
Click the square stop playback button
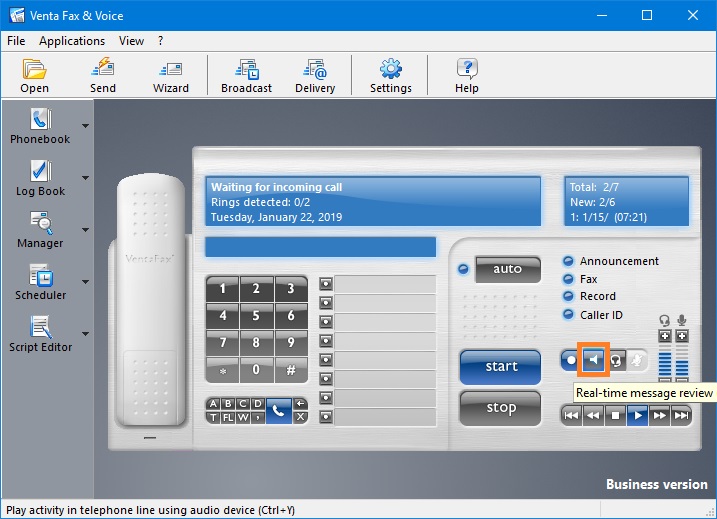point(615,415)
